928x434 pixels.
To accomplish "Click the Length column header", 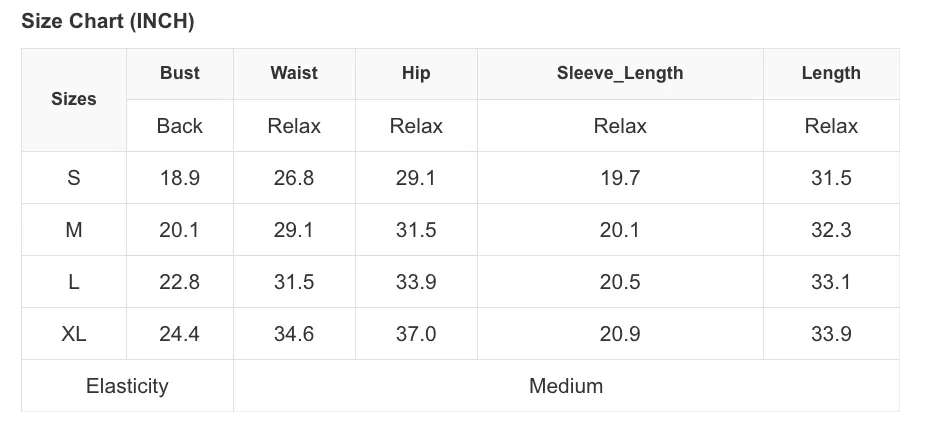I will click(831, 73).
